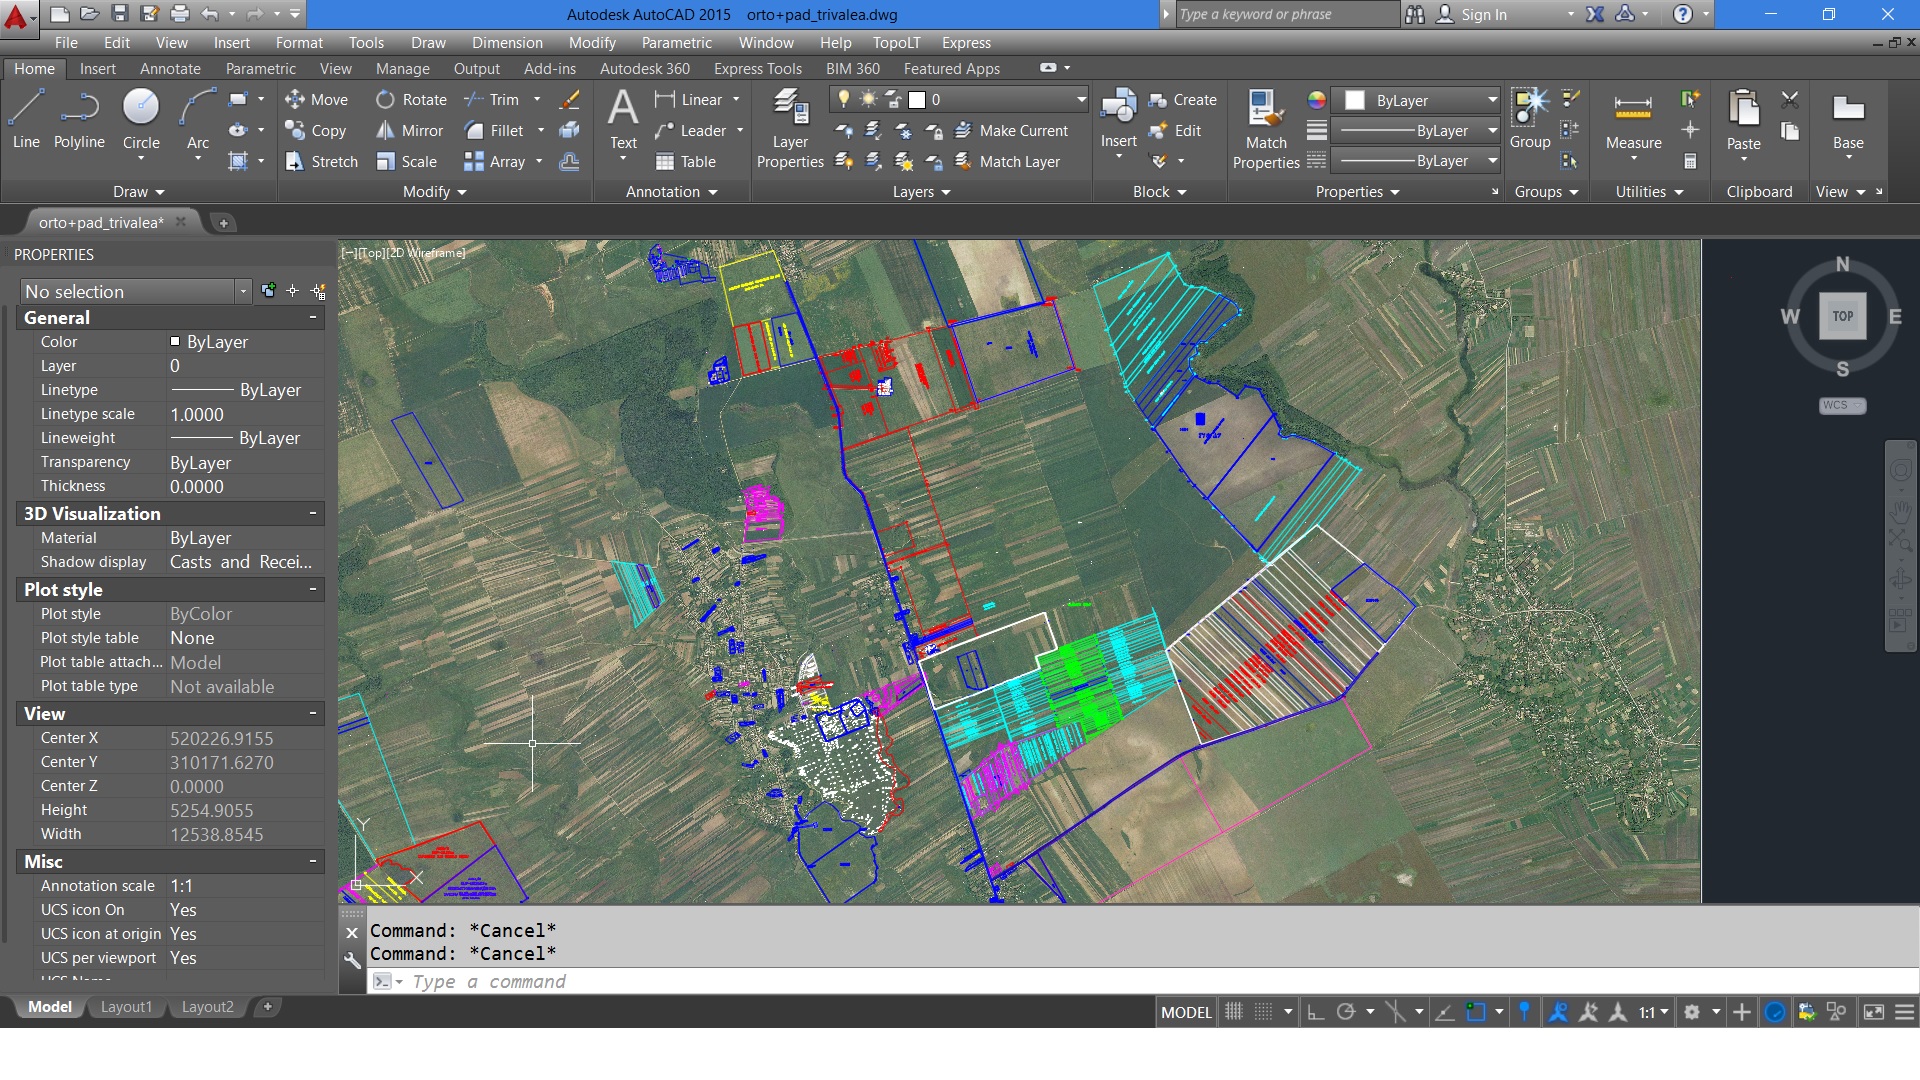Select the Mirror tool
Screen dimensions: 1920x1080
coord(409,130)
